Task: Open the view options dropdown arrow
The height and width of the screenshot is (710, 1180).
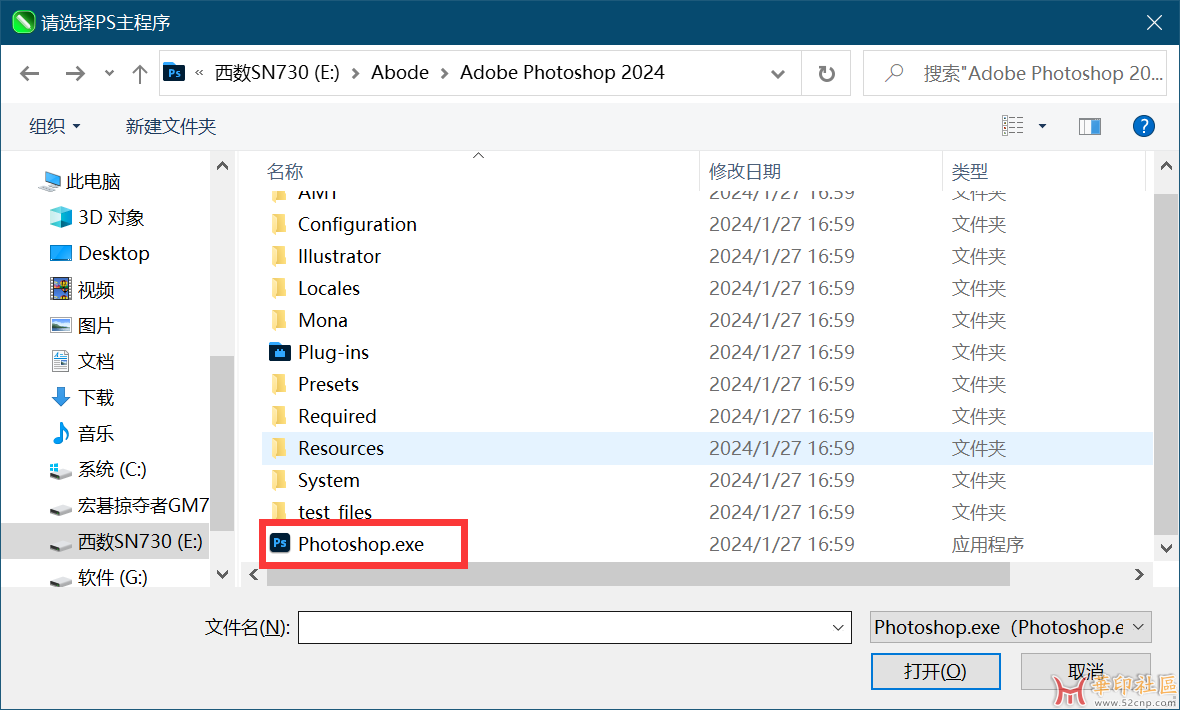Action: pos(1042,126)
